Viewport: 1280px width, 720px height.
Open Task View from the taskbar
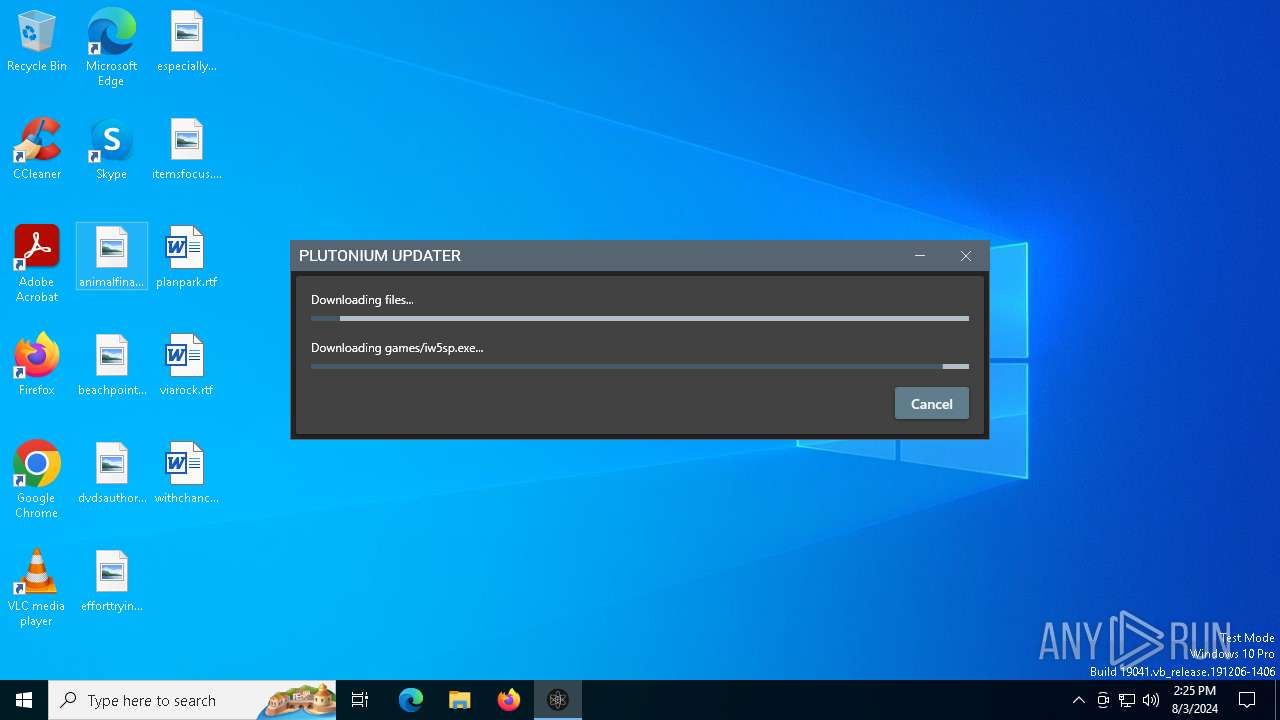tap(360, 700)
